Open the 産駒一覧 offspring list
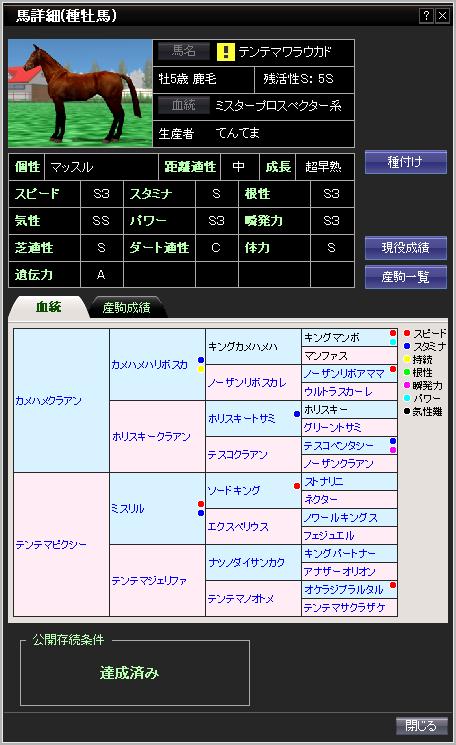The height and width of the screenshot is (745, 456). [x=406, y=277]
